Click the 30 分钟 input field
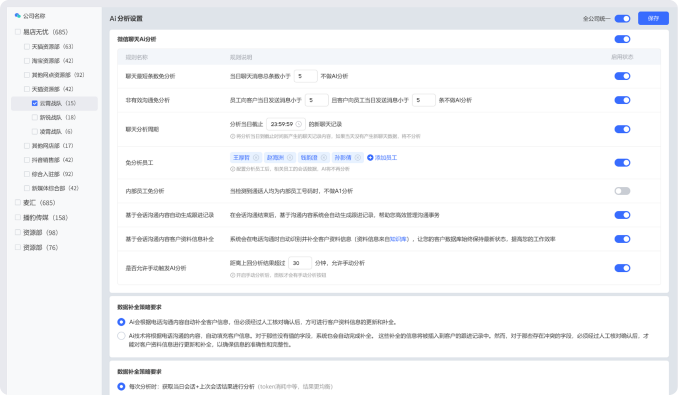Image resolution: width=678 pixels, height=395 pixels. 300,263
